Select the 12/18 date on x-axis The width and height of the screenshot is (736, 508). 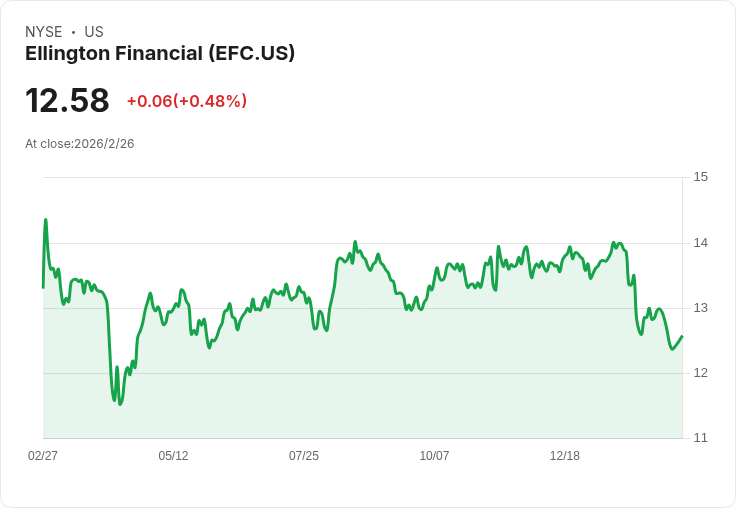pos(565,456)
